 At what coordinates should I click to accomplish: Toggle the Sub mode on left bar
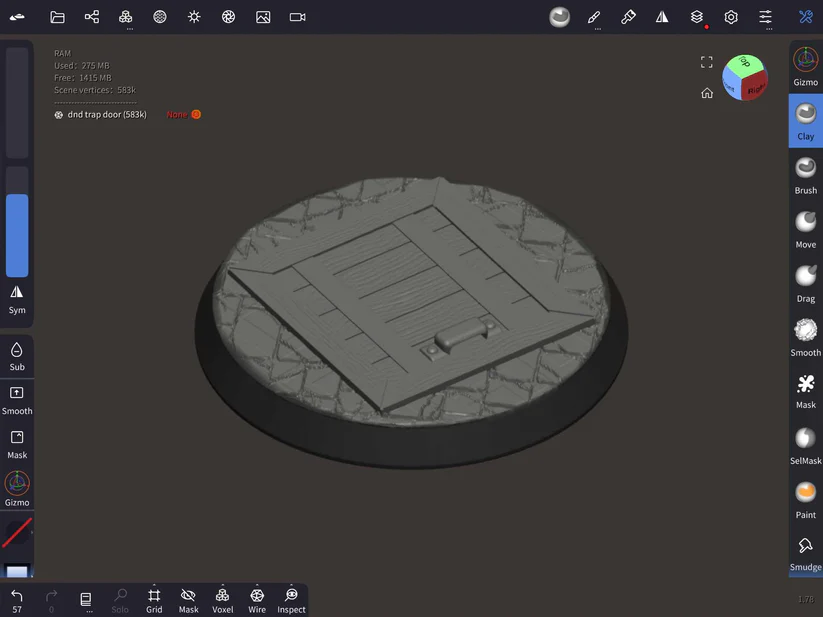tap(17, 357)
